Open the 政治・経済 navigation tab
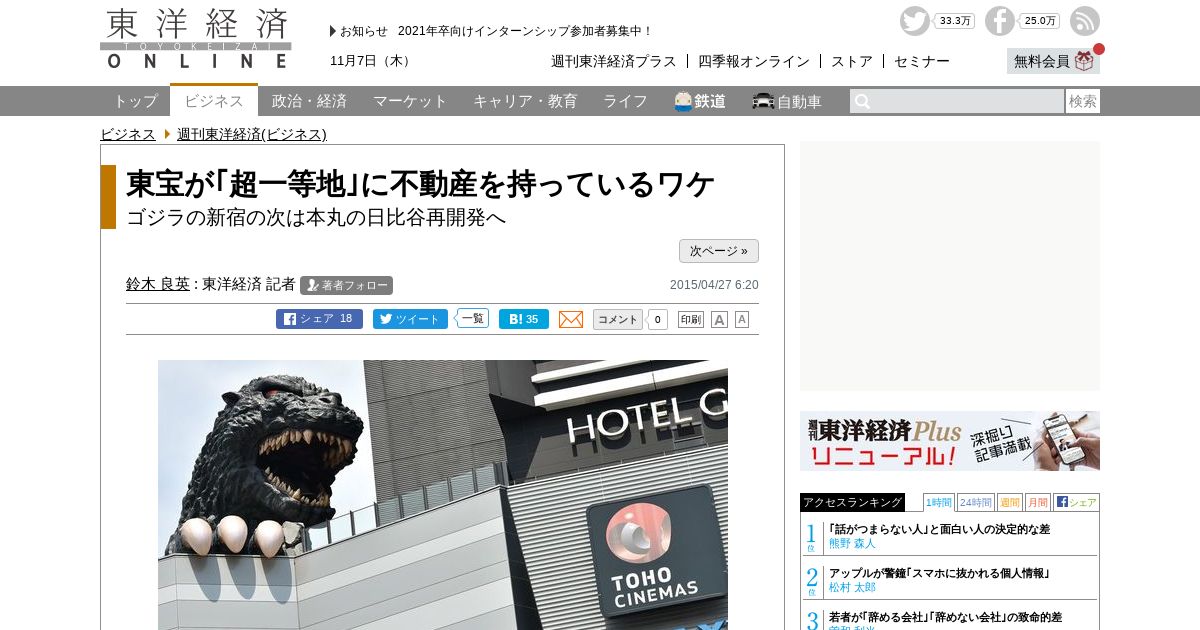 309,101
